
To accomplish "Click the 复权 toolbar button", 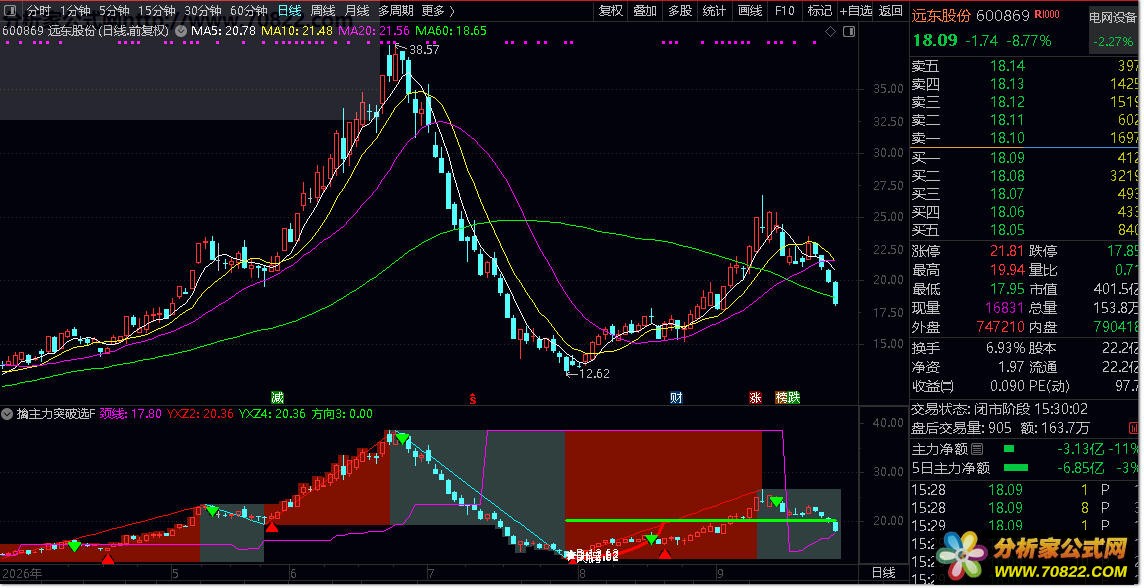I will (611, 10).
